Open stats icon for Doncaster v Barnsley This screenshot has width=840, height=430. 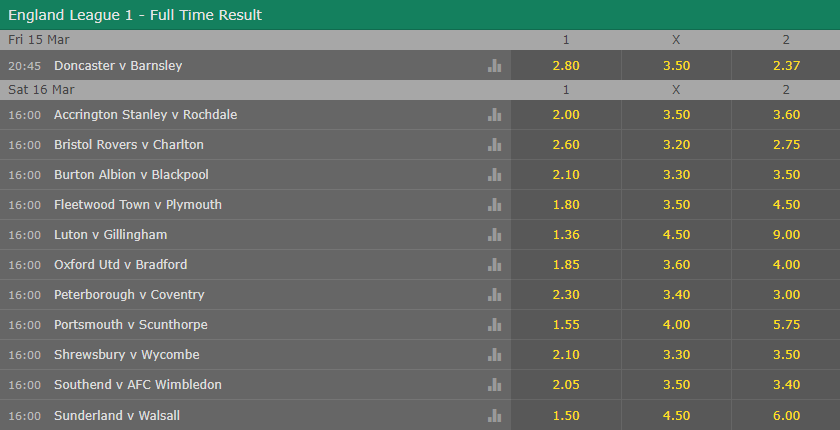[x=494, y=65]
